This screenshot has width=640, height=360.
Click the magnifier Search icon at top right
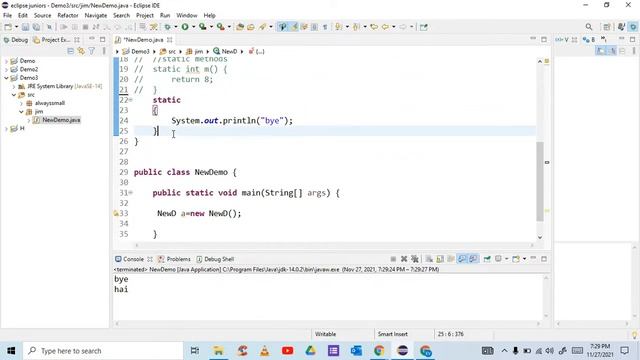pos(589,27)
